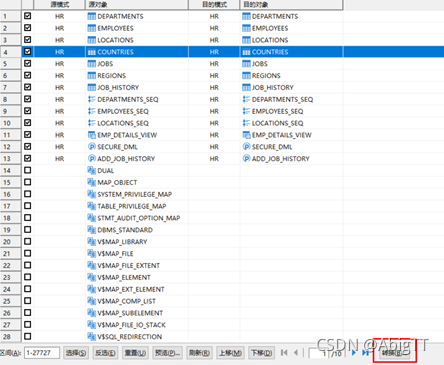This screenshot has height=365, width=444.
Task: Select source text V$MAP_EXT_ELEMENT
Action: tap(131, 289)
